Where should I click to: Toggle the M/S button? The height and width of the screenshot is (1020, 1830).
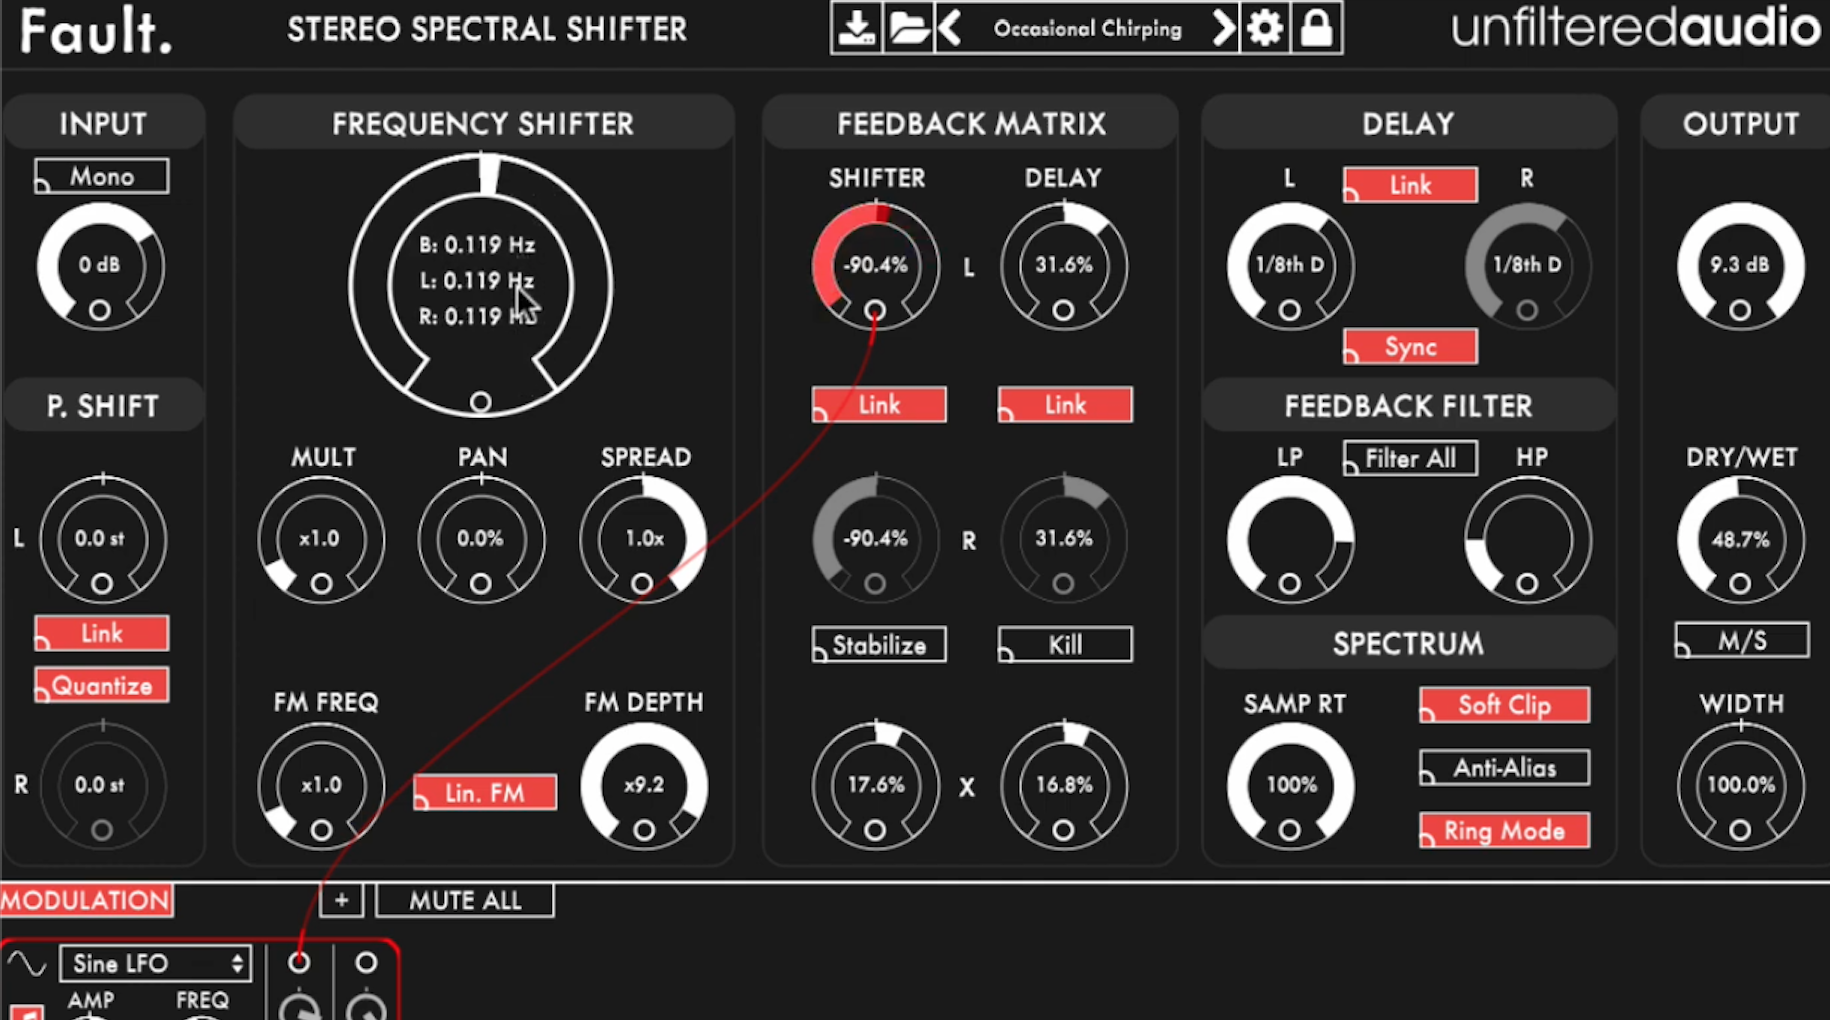(1742, 641)
